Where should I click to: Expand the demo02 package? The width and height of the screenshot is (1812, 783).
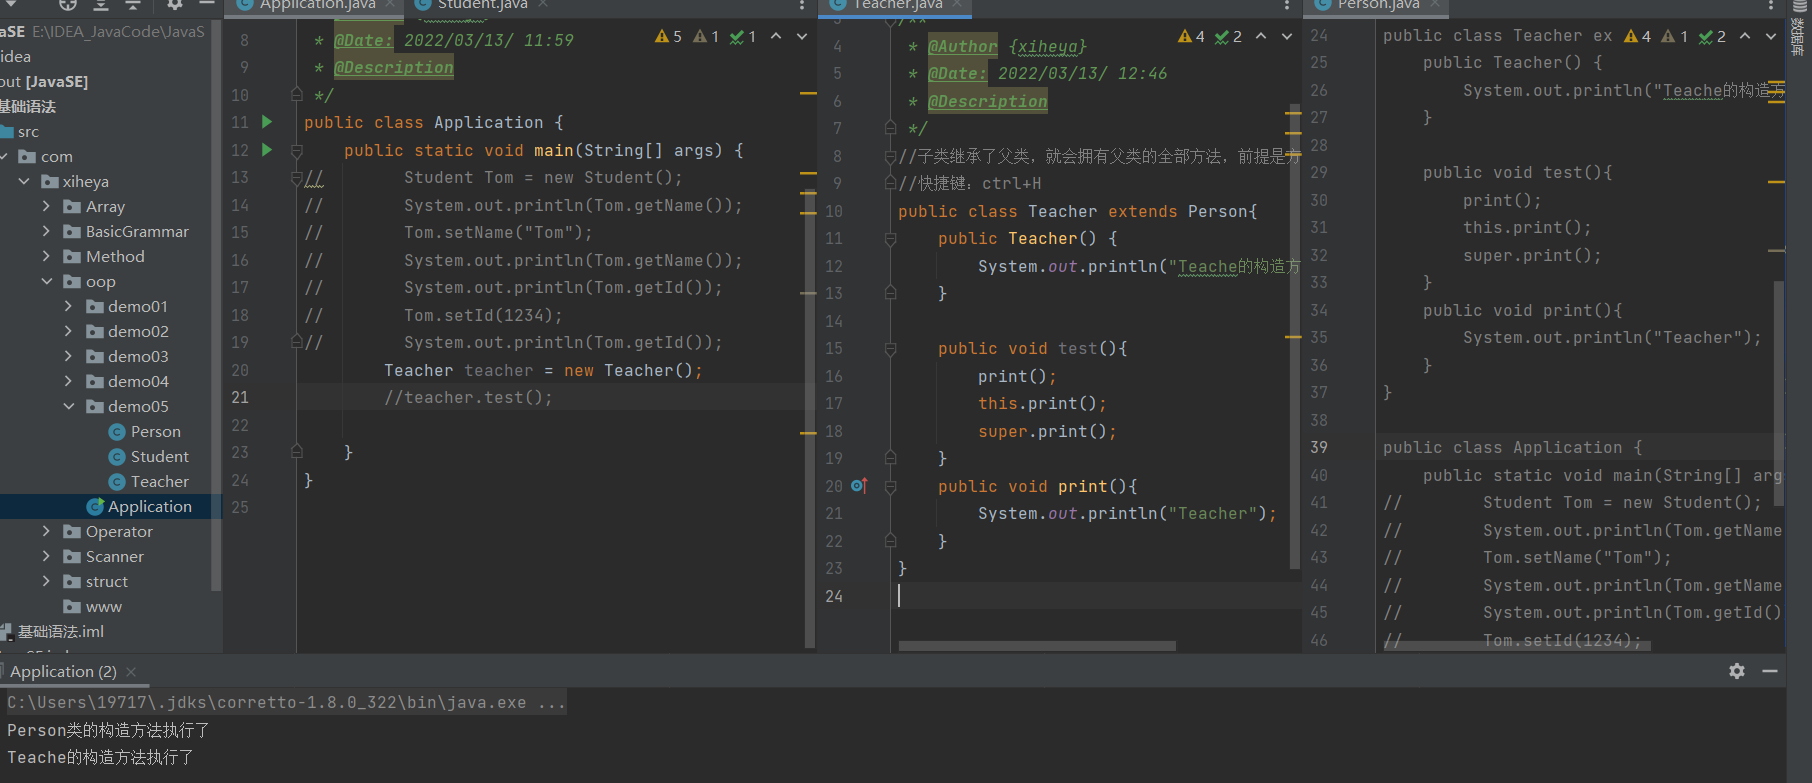tap(68, 332)
